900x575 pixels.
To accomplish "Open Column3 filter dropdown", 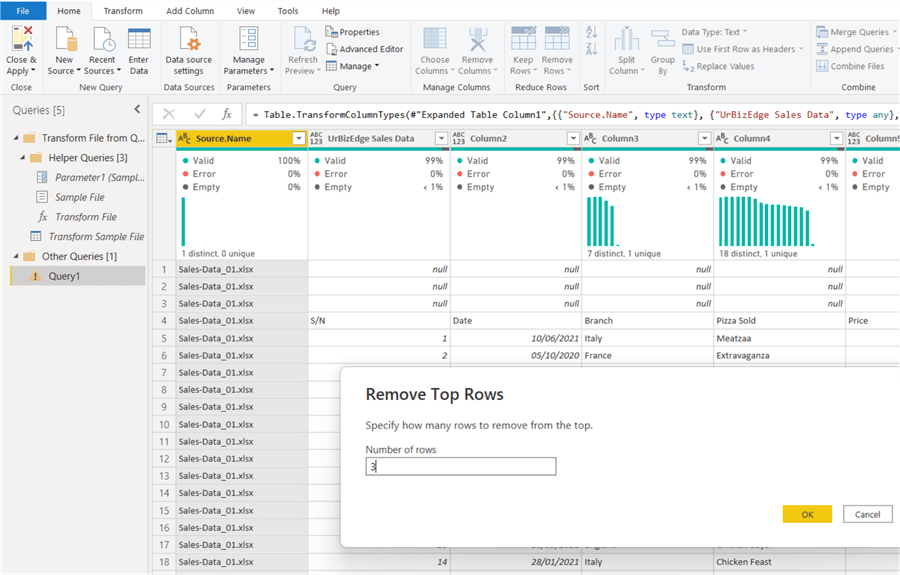I will click(706, 138).
